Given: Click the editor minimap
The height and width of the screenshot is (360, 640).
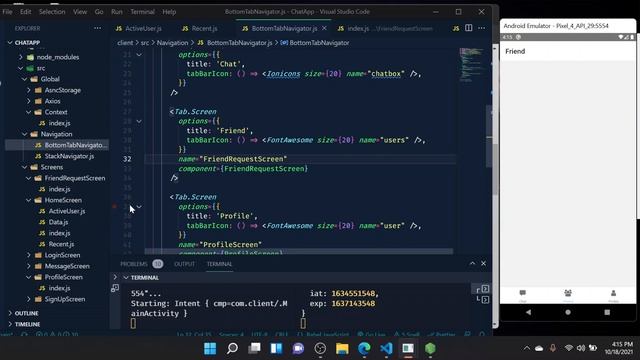Looking at the screenshot, I should coord(471,65).
